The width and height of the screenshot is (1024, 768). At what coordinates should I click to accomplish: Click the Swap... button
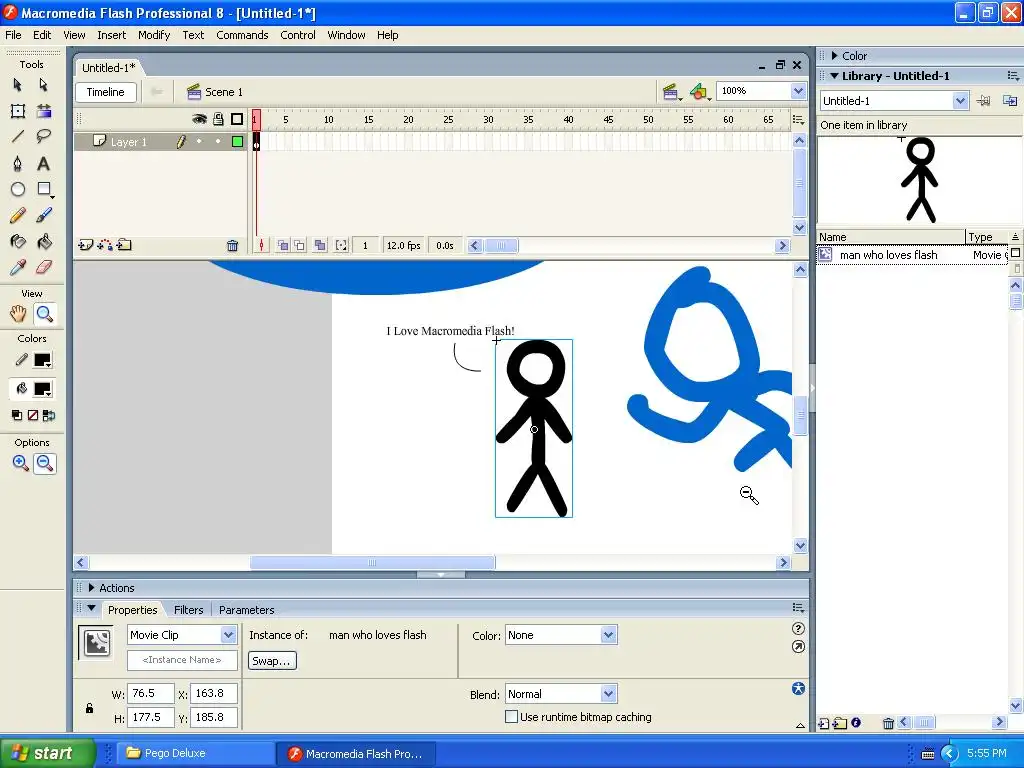272,661
